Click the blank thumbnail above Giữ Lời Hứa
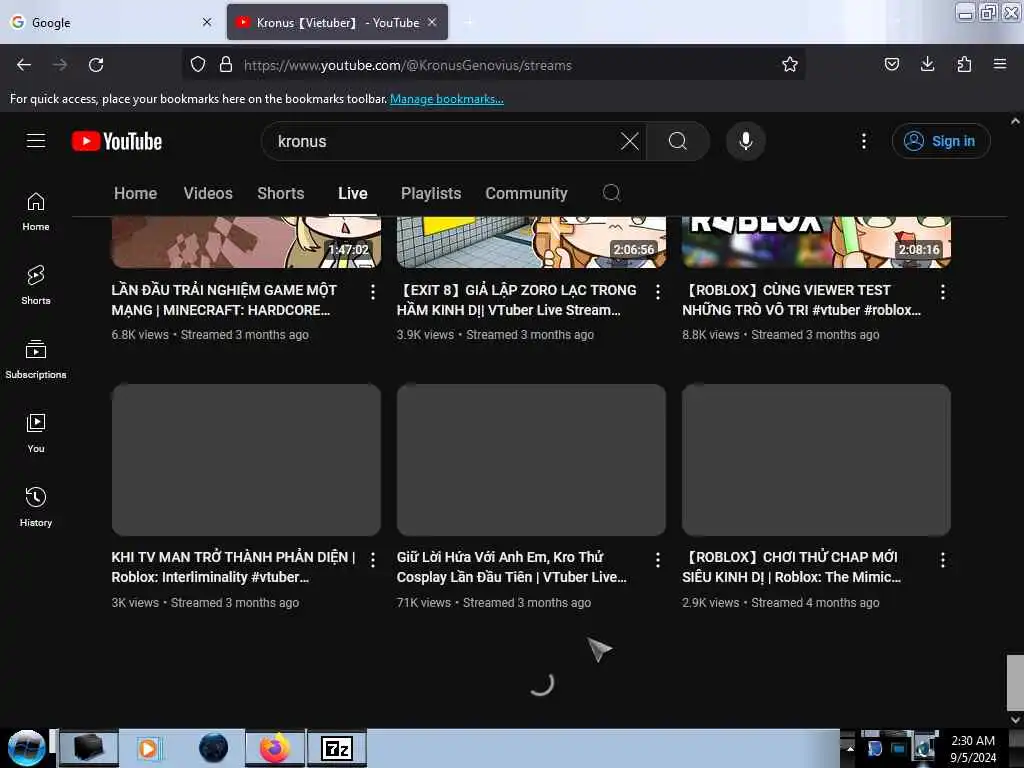Image resolution: width=1024 pixels, height=768 pixels. [x=531, y=460]
